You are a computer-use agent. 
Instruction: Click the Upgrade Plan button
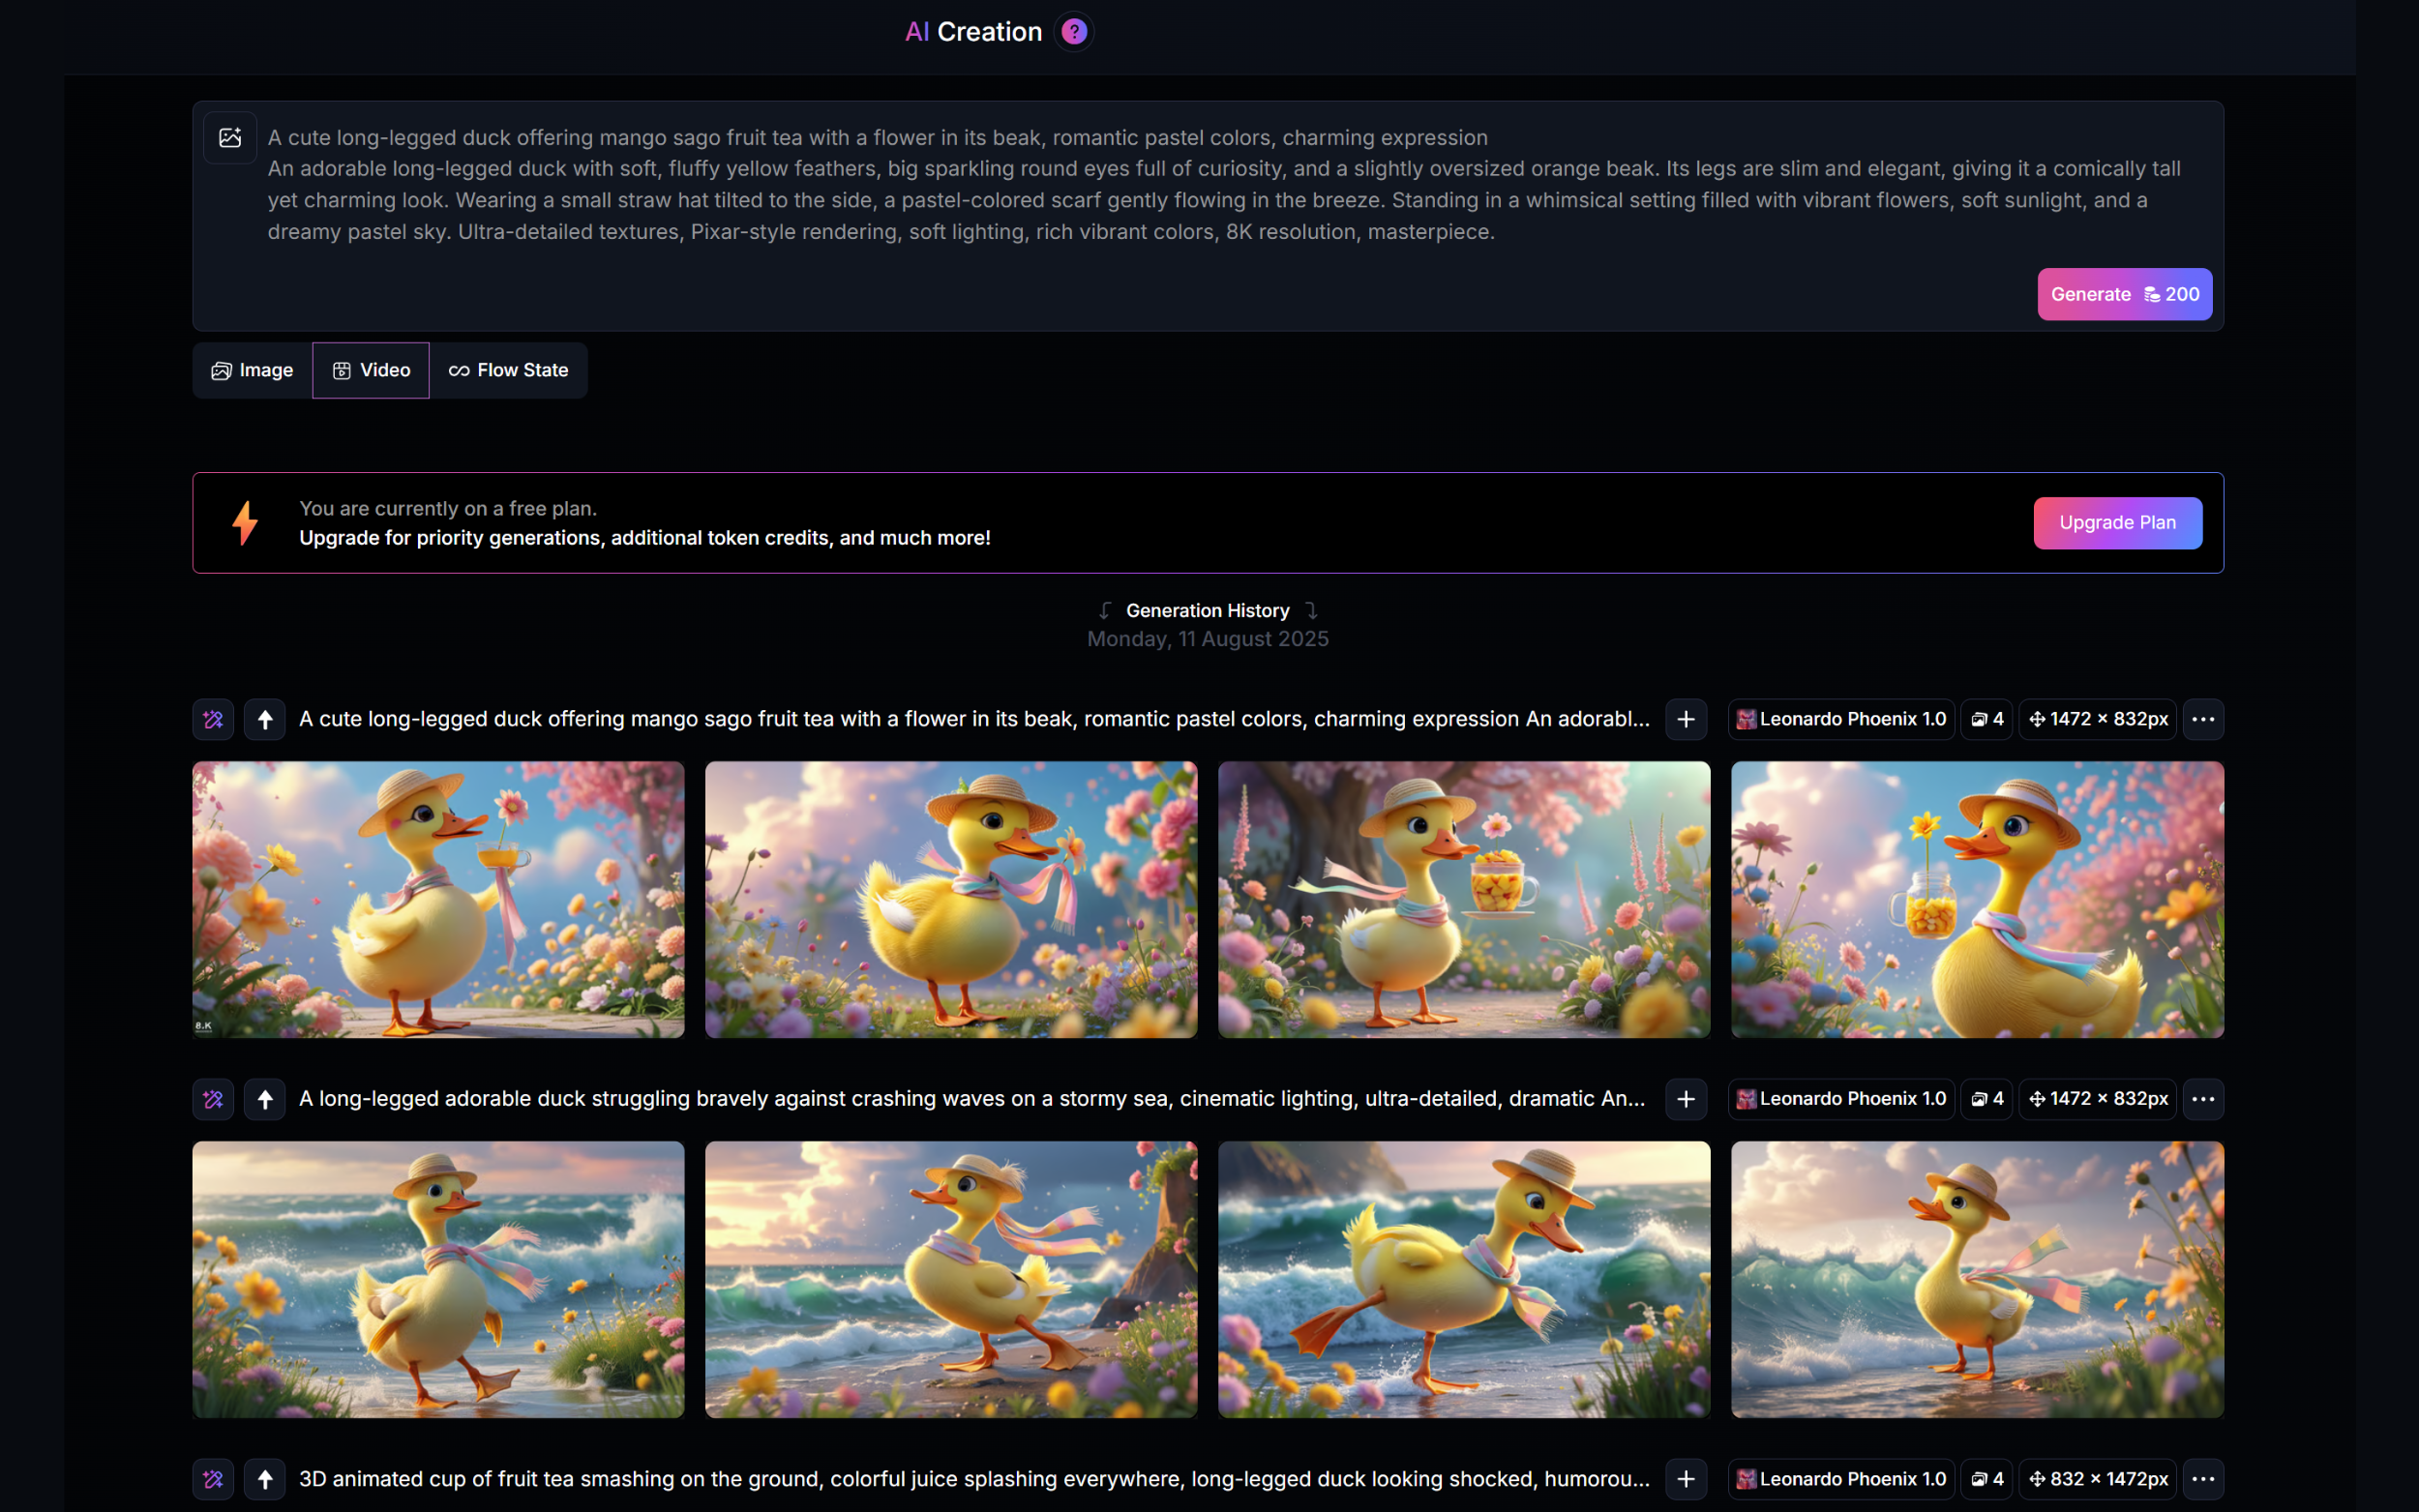tap(2118, 523)
